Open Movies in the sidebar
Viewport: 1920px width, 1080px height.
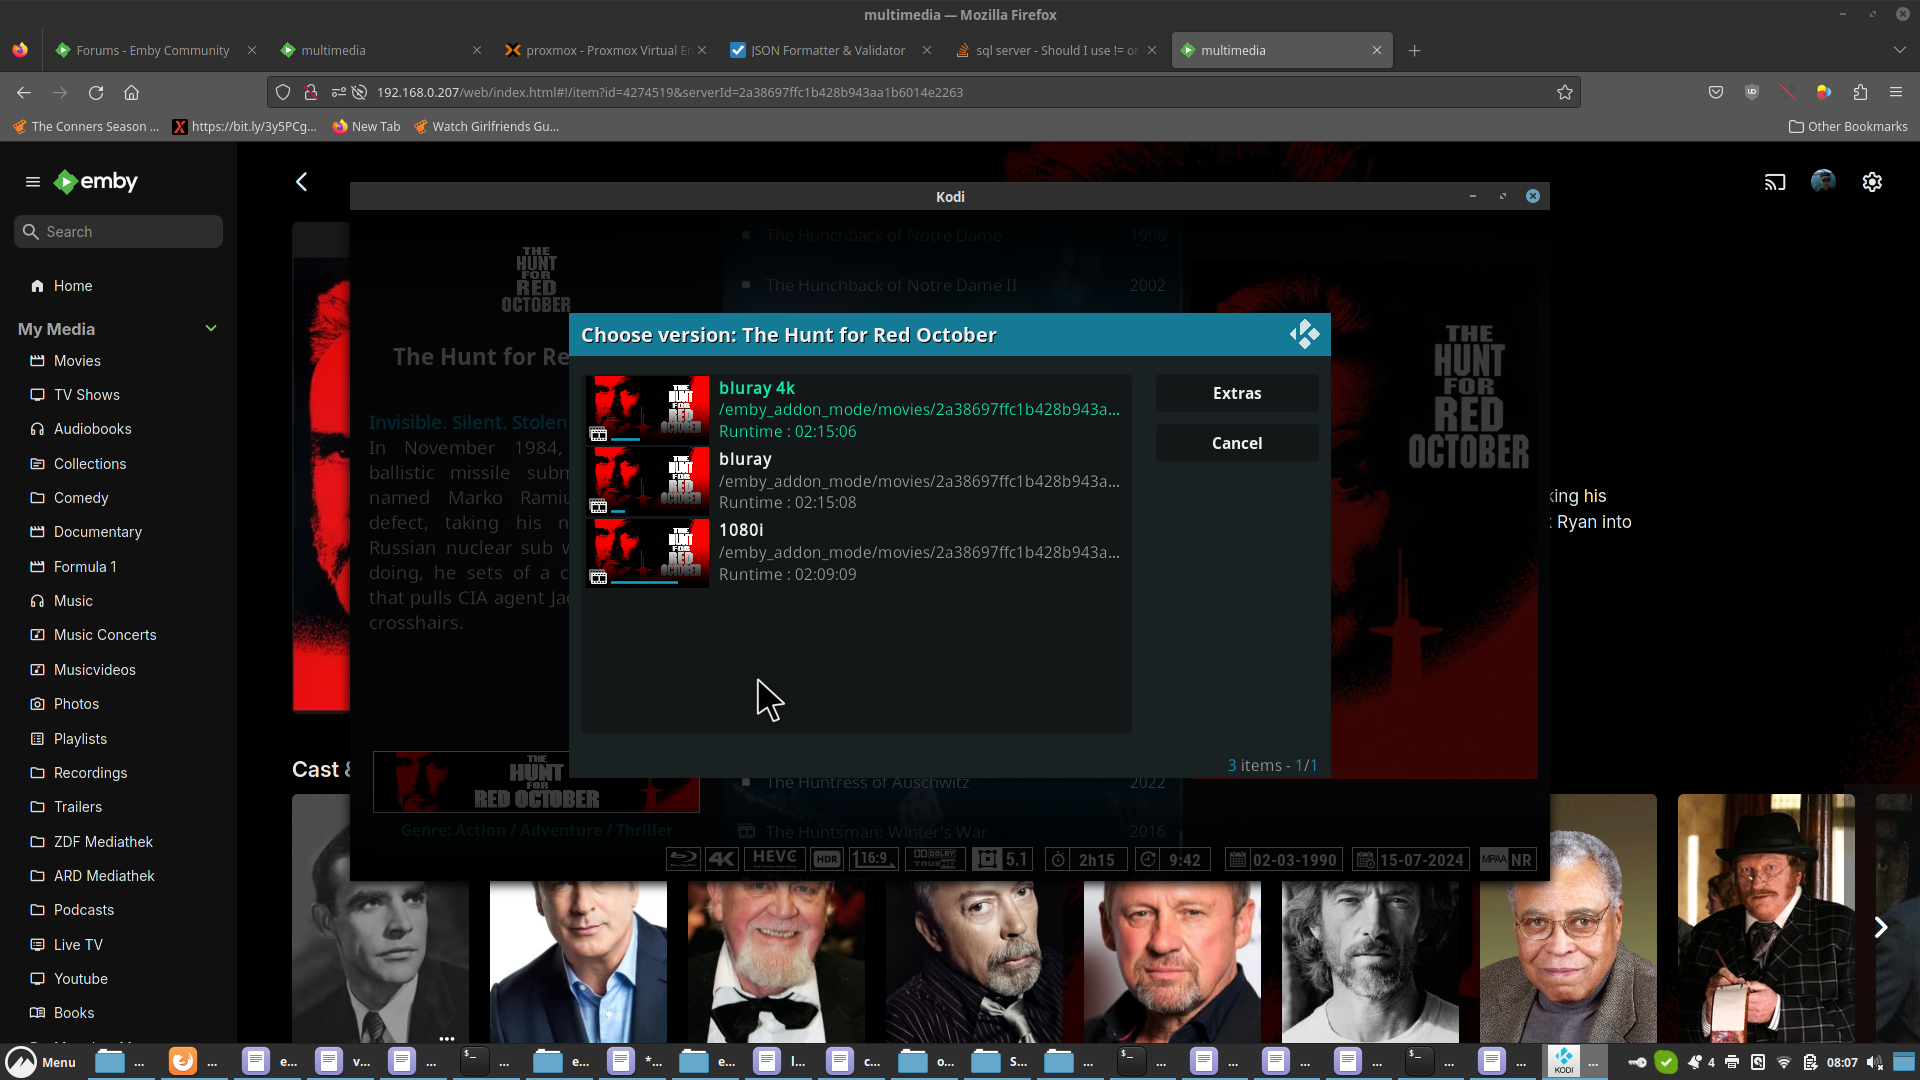click(77, 361)
